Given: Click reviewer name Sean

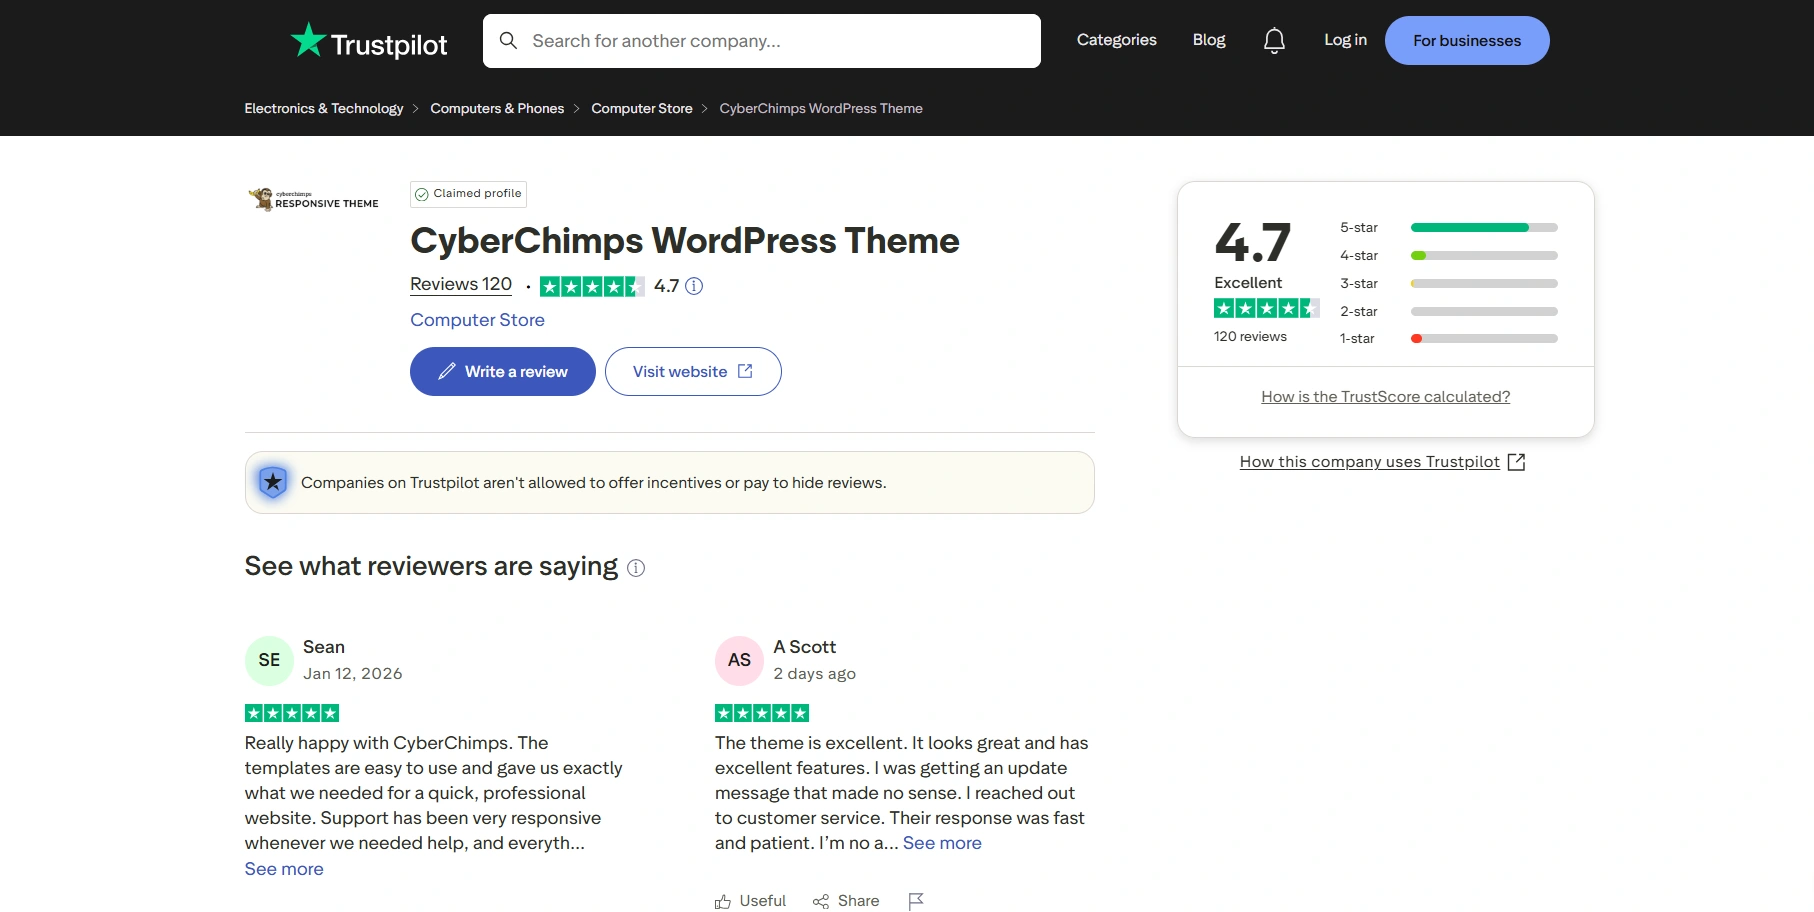Looking at the screenshot, I should tap(324, 647).
